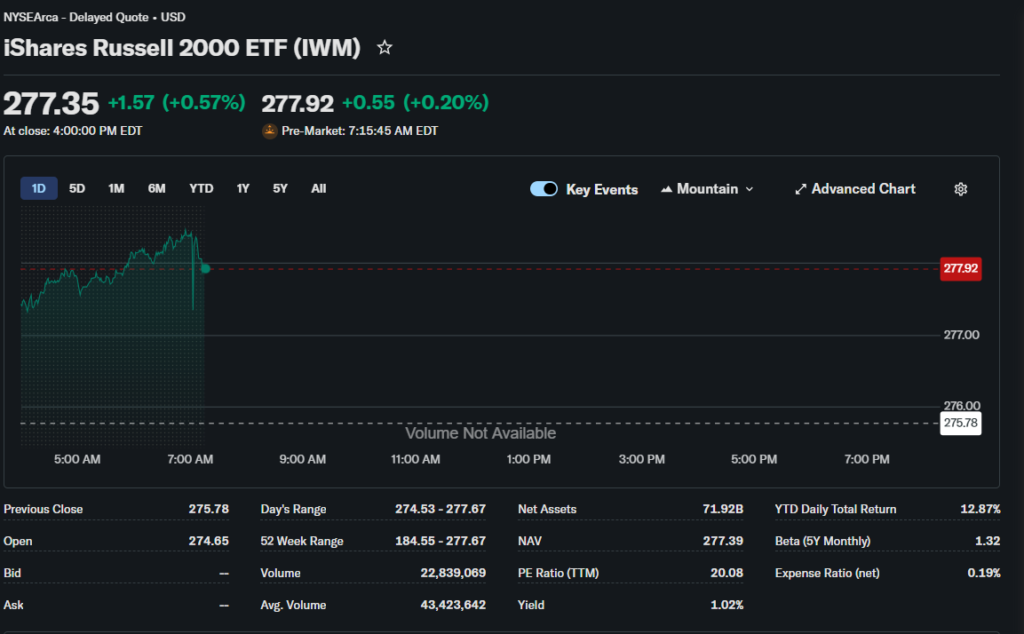Click the expand arrows icon beside Advanced Chart
The height and width of the screenshot is (634, 1024).
pyautogui.click(x=800, y=189)
